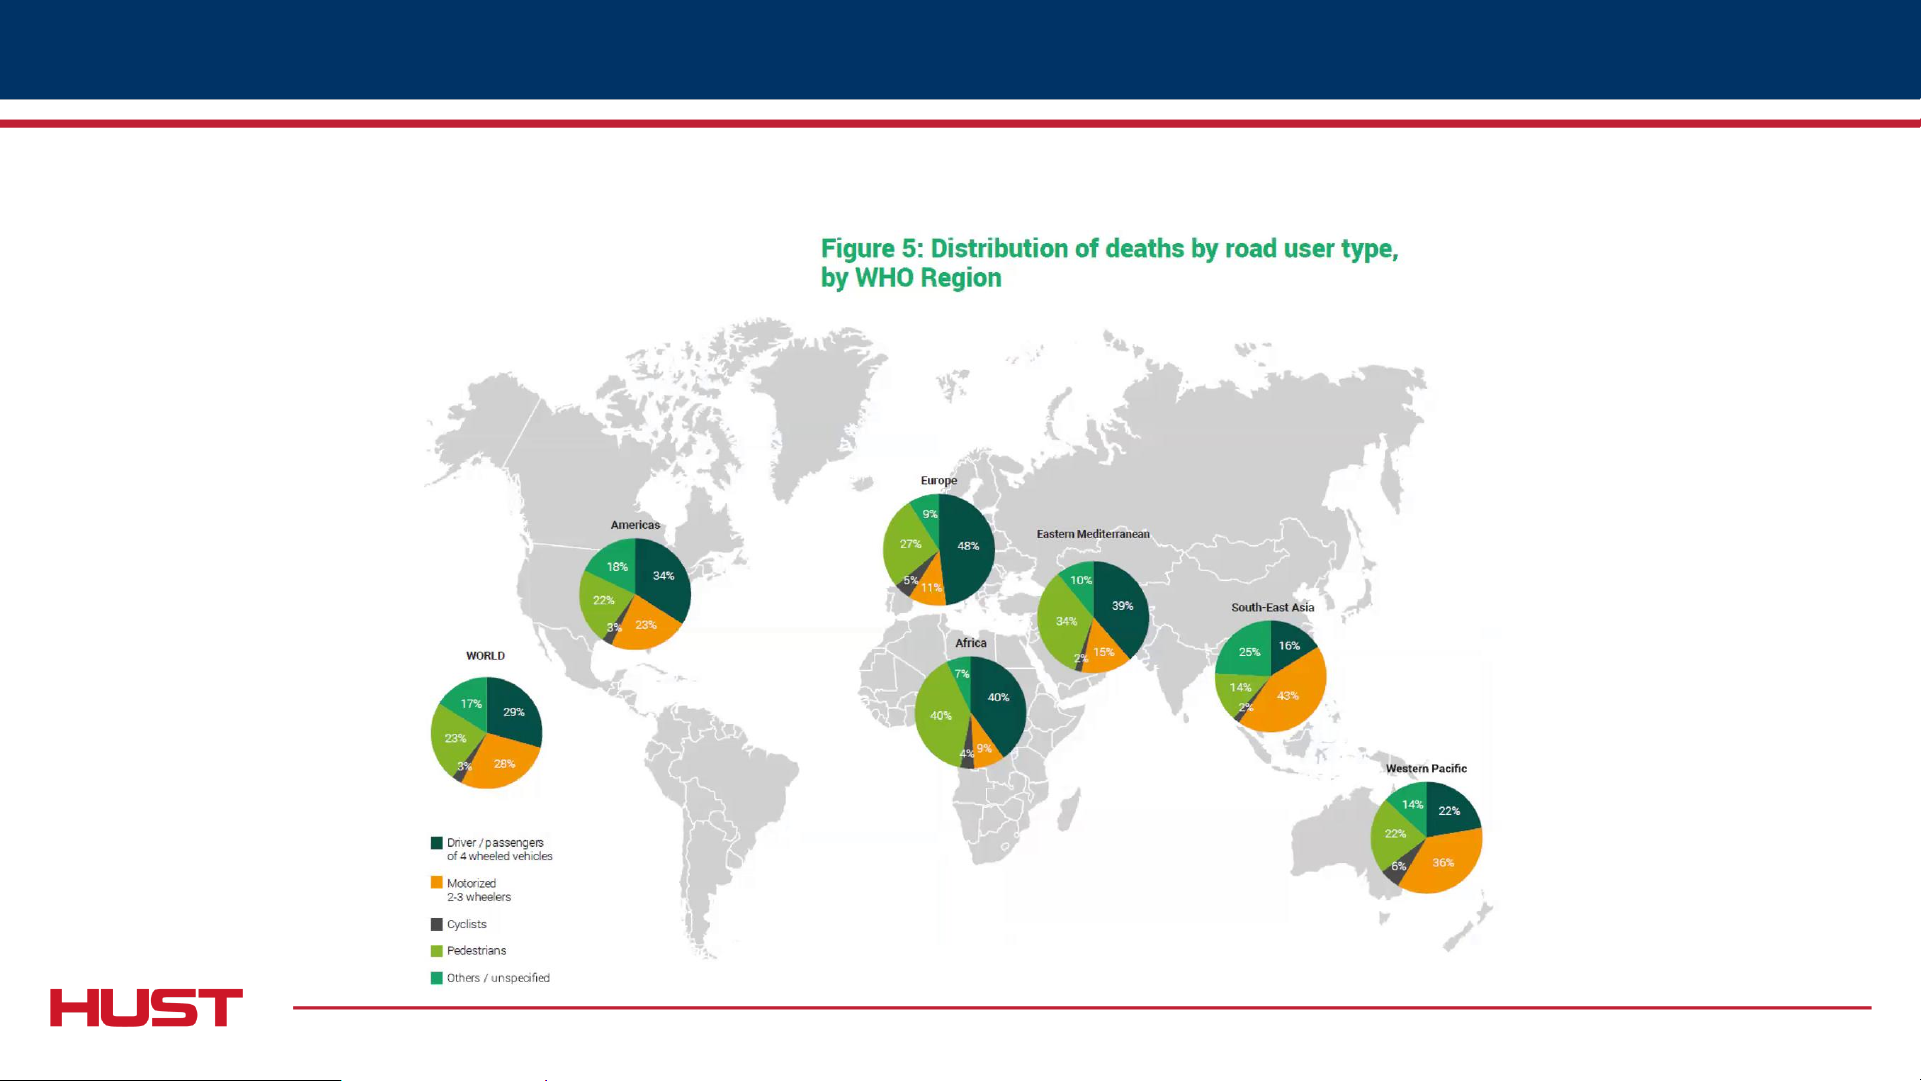Click the light green Pedestrians legend swatch
The image size is (1921, 1081).
(436, 951)
